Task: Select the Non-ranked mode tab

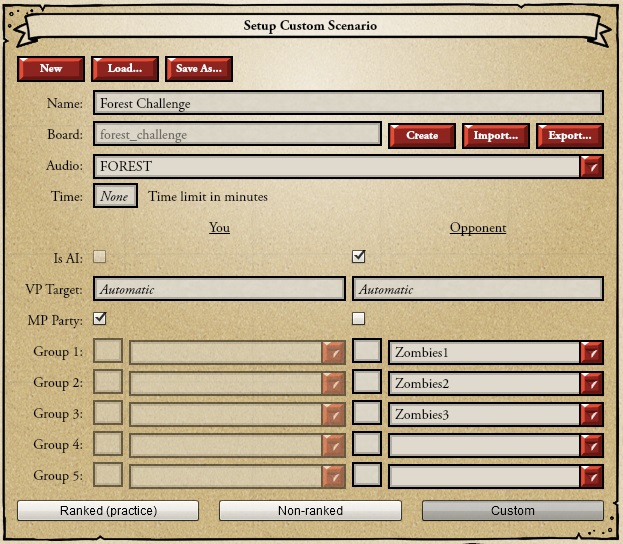Action: point(310,511)
